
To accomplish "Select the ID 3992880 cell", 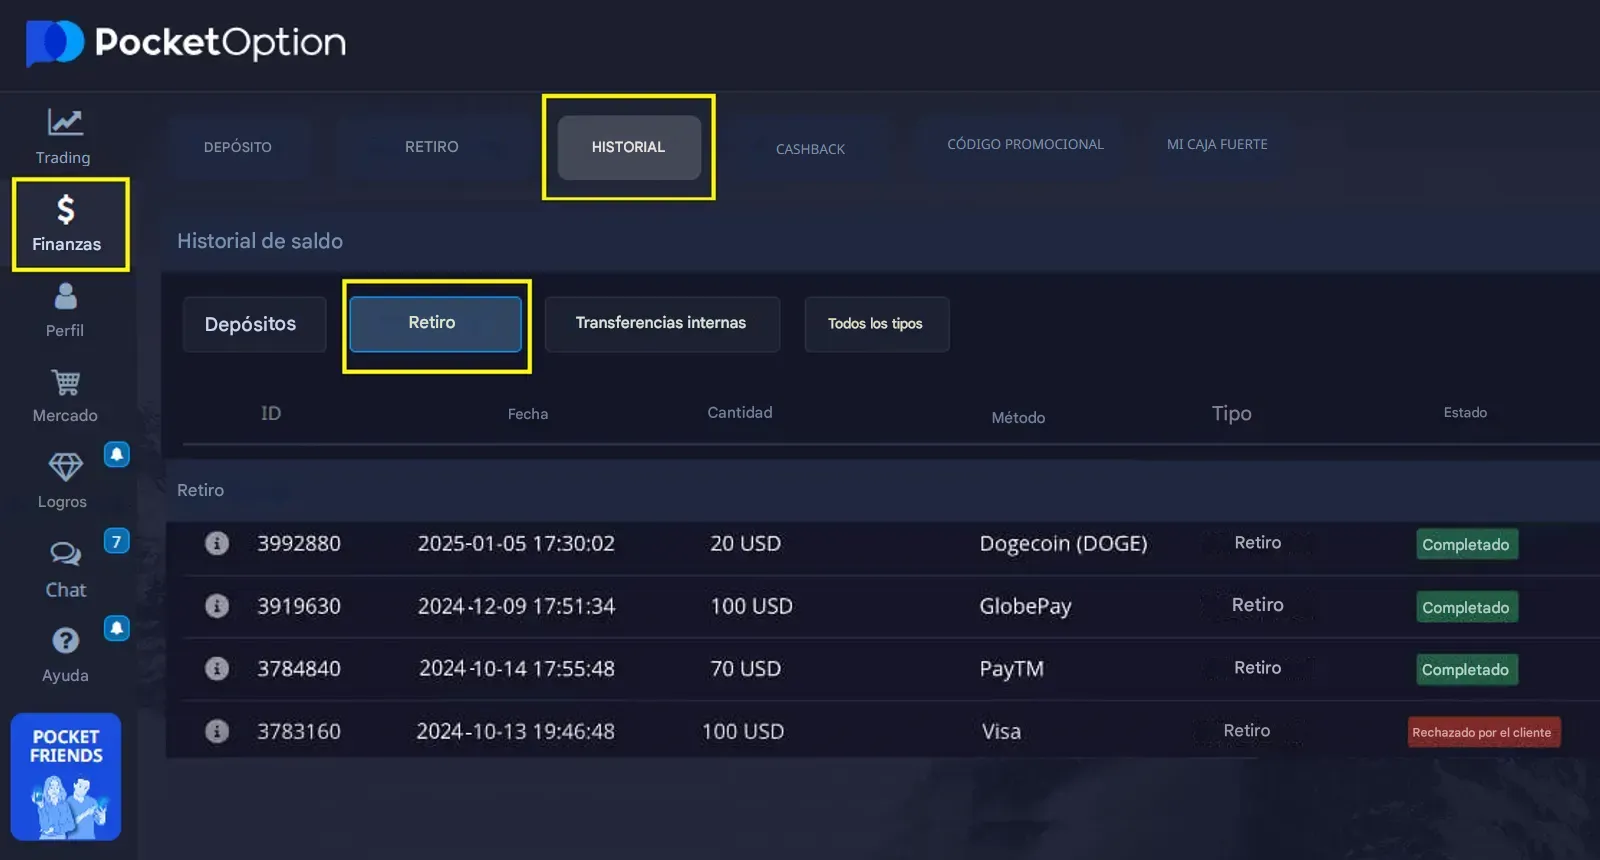I will point(299,543).
